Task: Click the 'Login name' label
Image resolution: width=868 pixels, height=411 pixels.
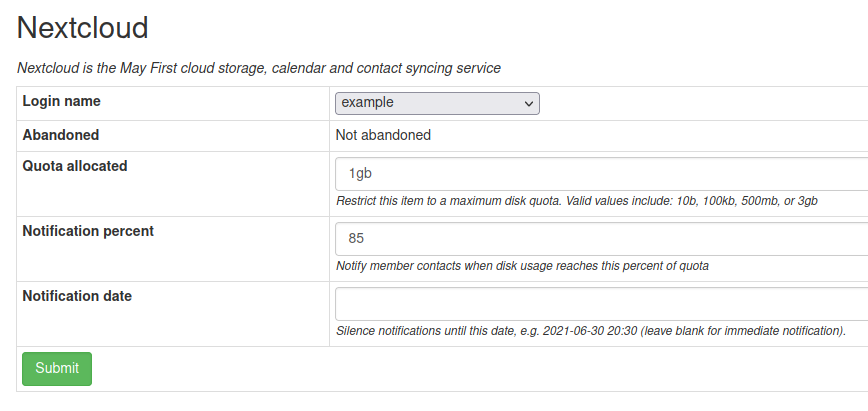Action: (61, 101)
